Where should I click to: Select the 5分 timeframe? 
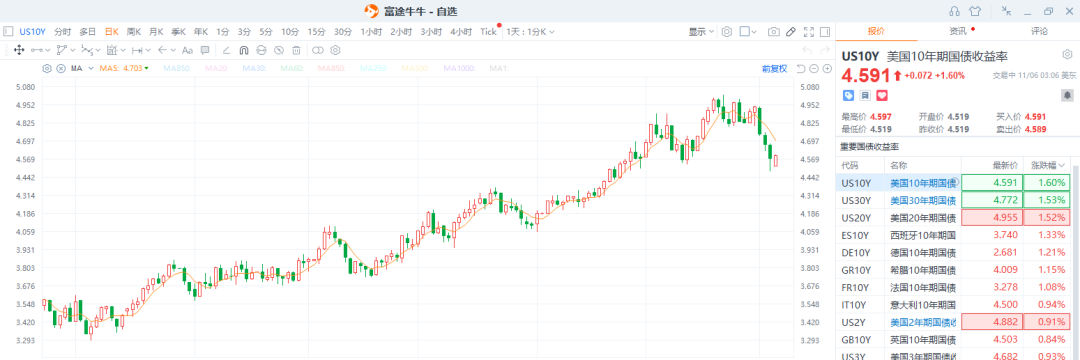pos(266,32)
